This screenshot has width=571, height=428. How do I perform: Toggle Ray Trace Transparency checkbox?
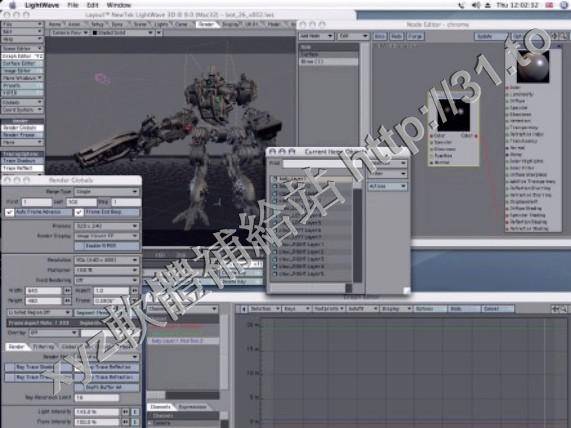[x=38, y=377]
